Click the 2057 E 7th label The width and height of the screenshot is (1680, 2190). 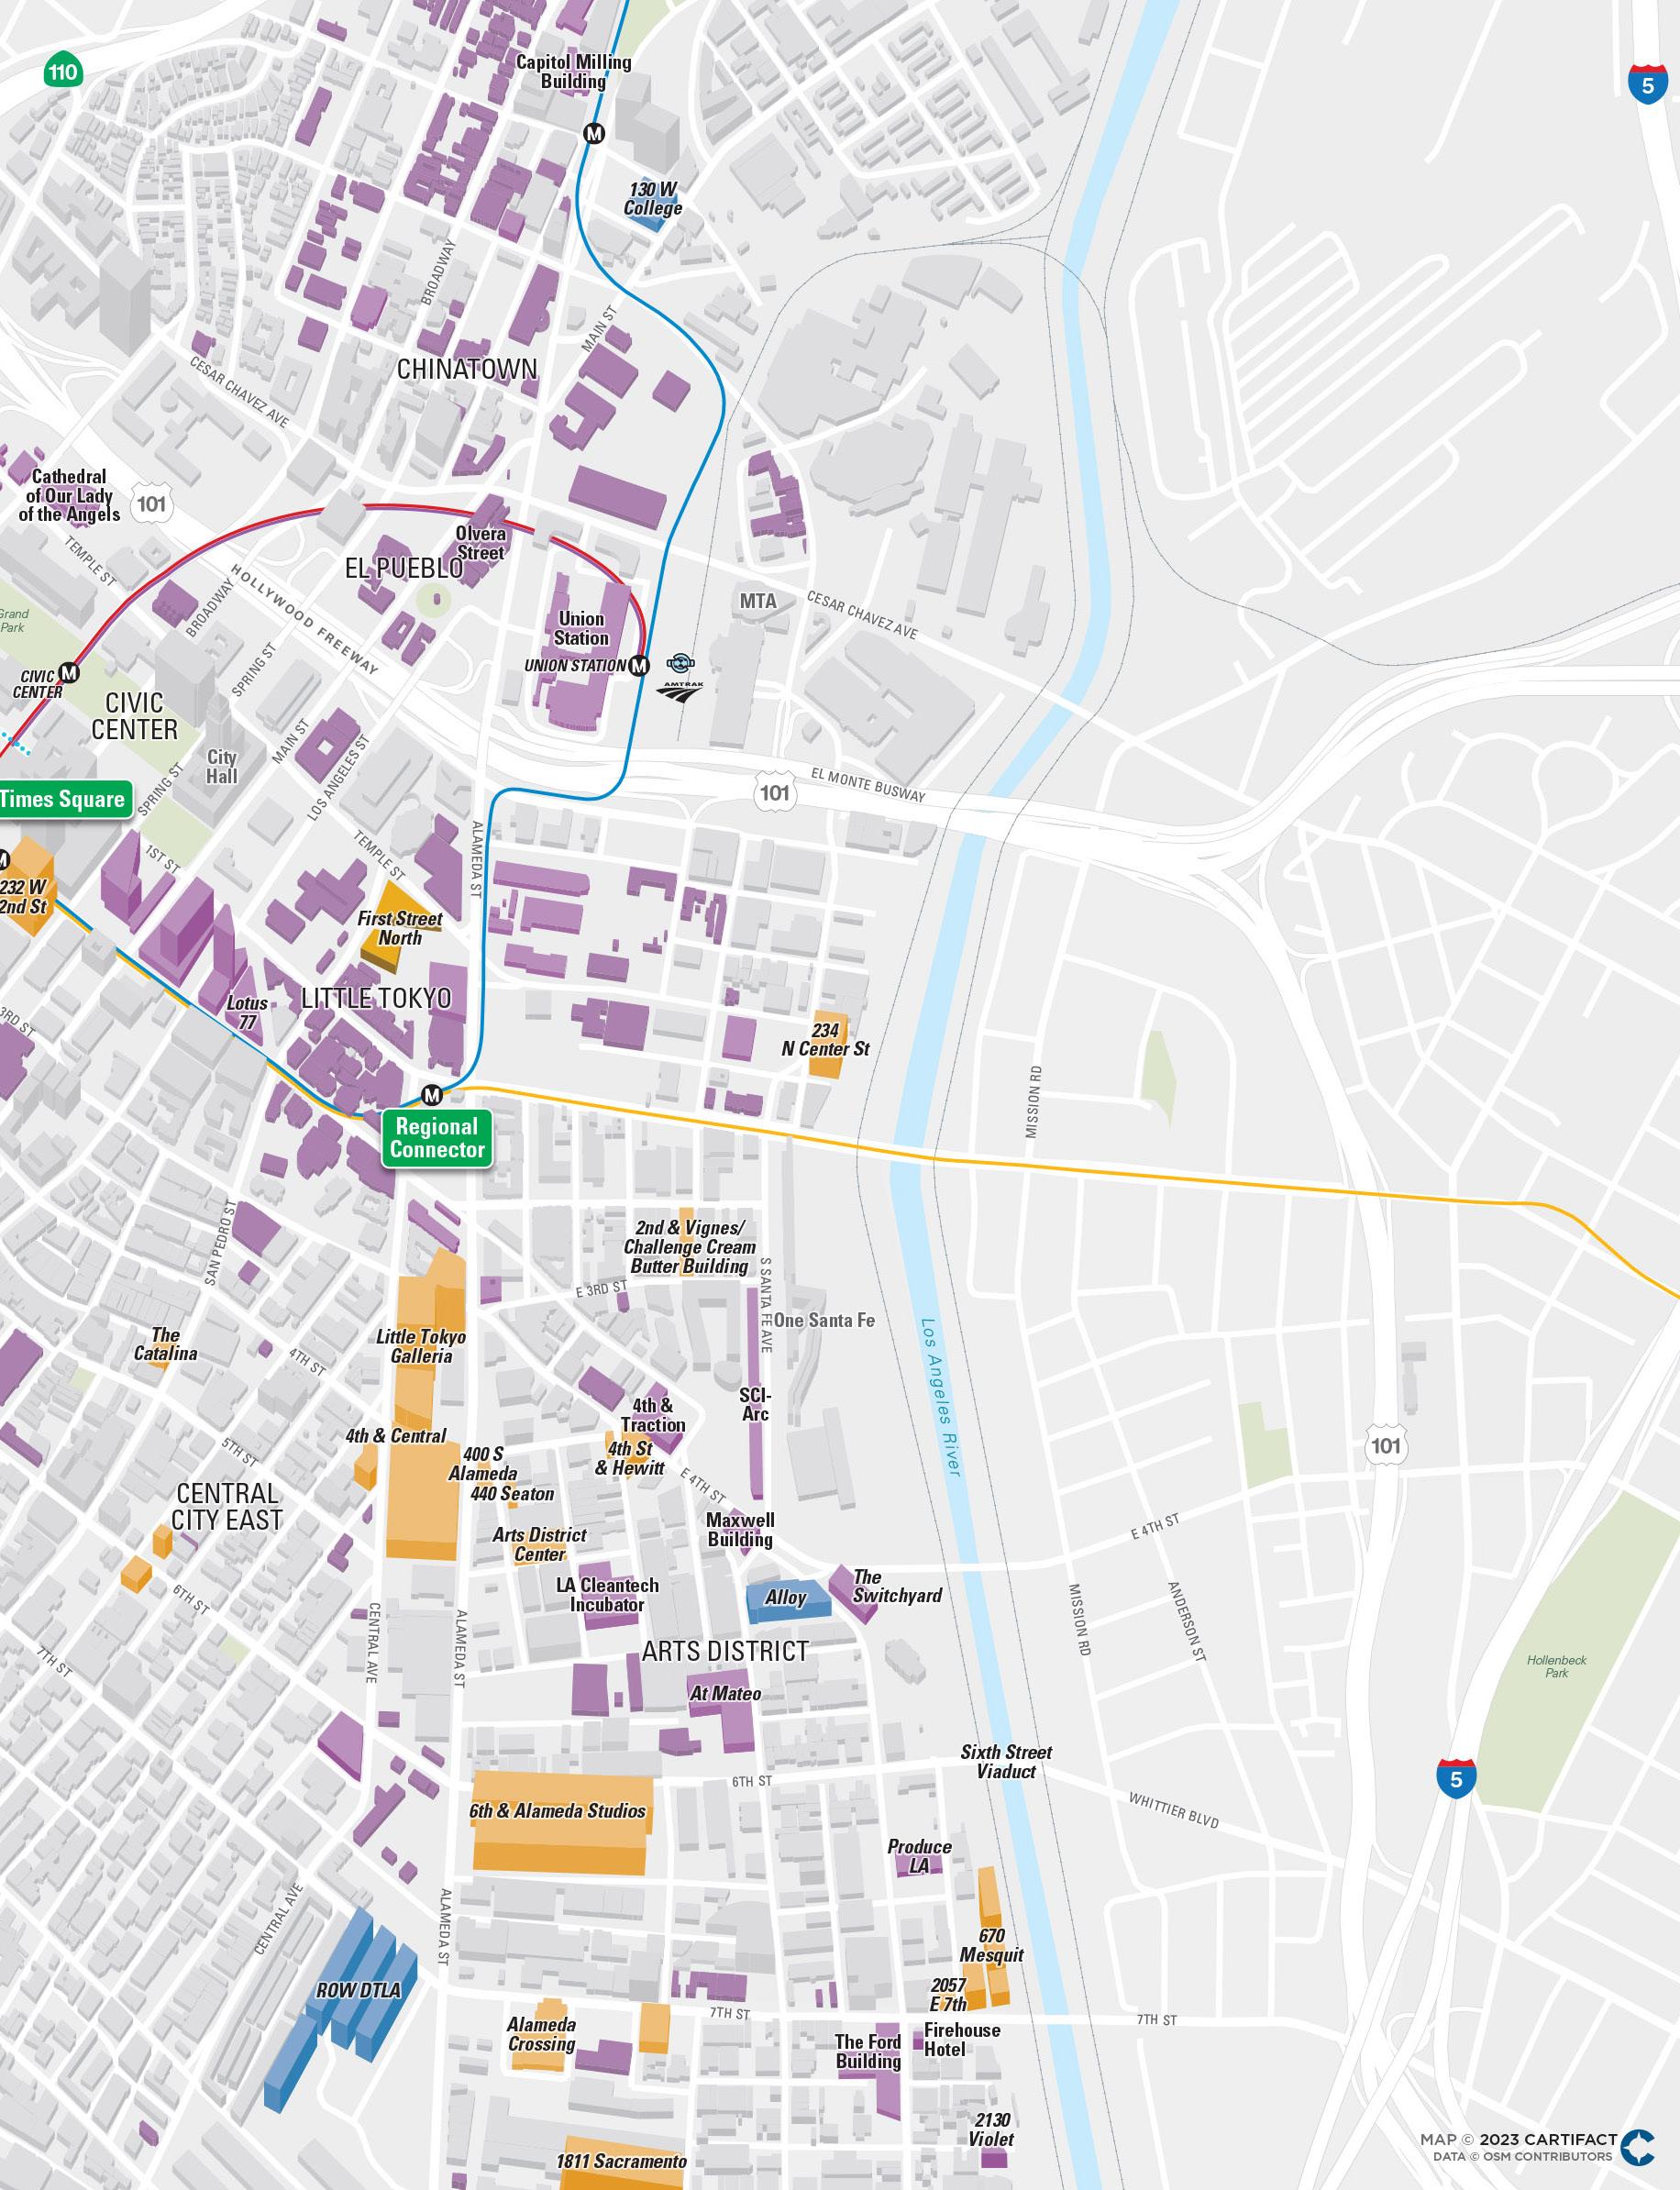[x=949, y=1995]
